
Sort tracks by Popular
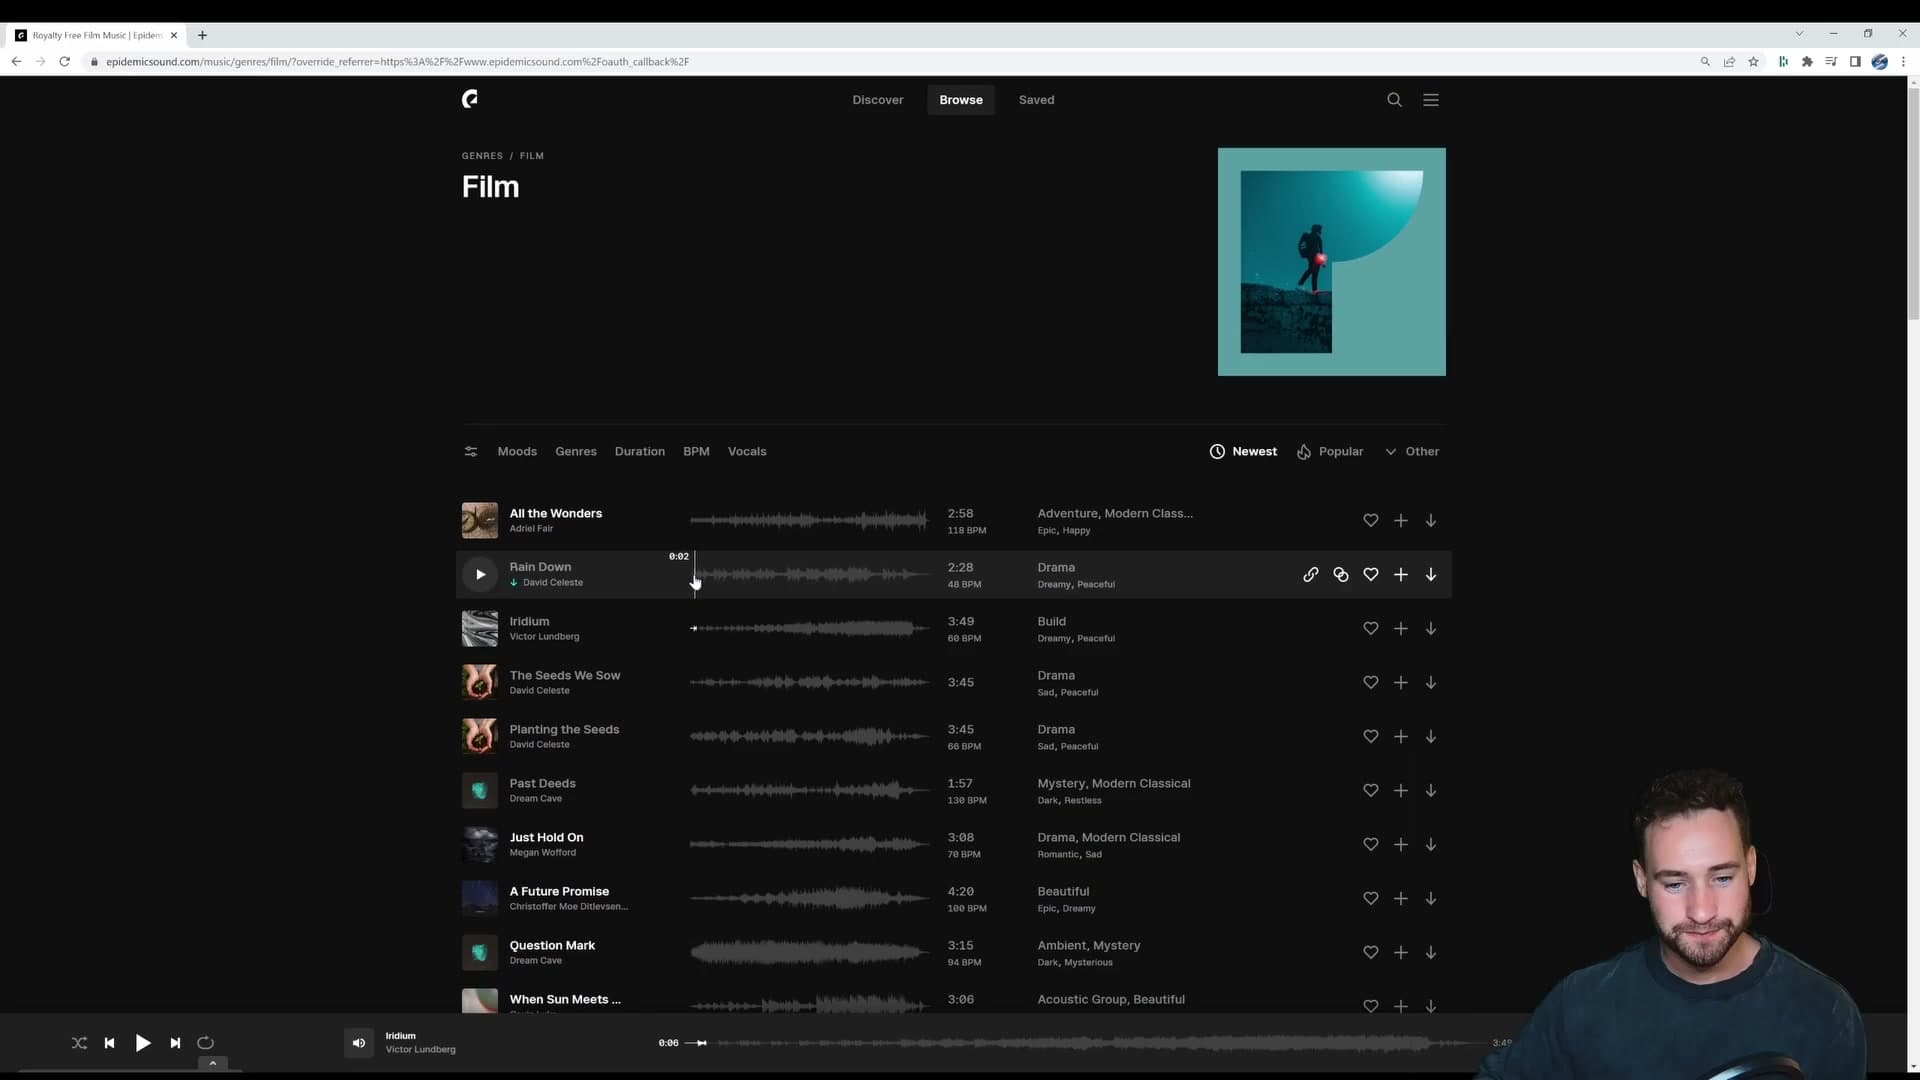[x=1330, y=451]
